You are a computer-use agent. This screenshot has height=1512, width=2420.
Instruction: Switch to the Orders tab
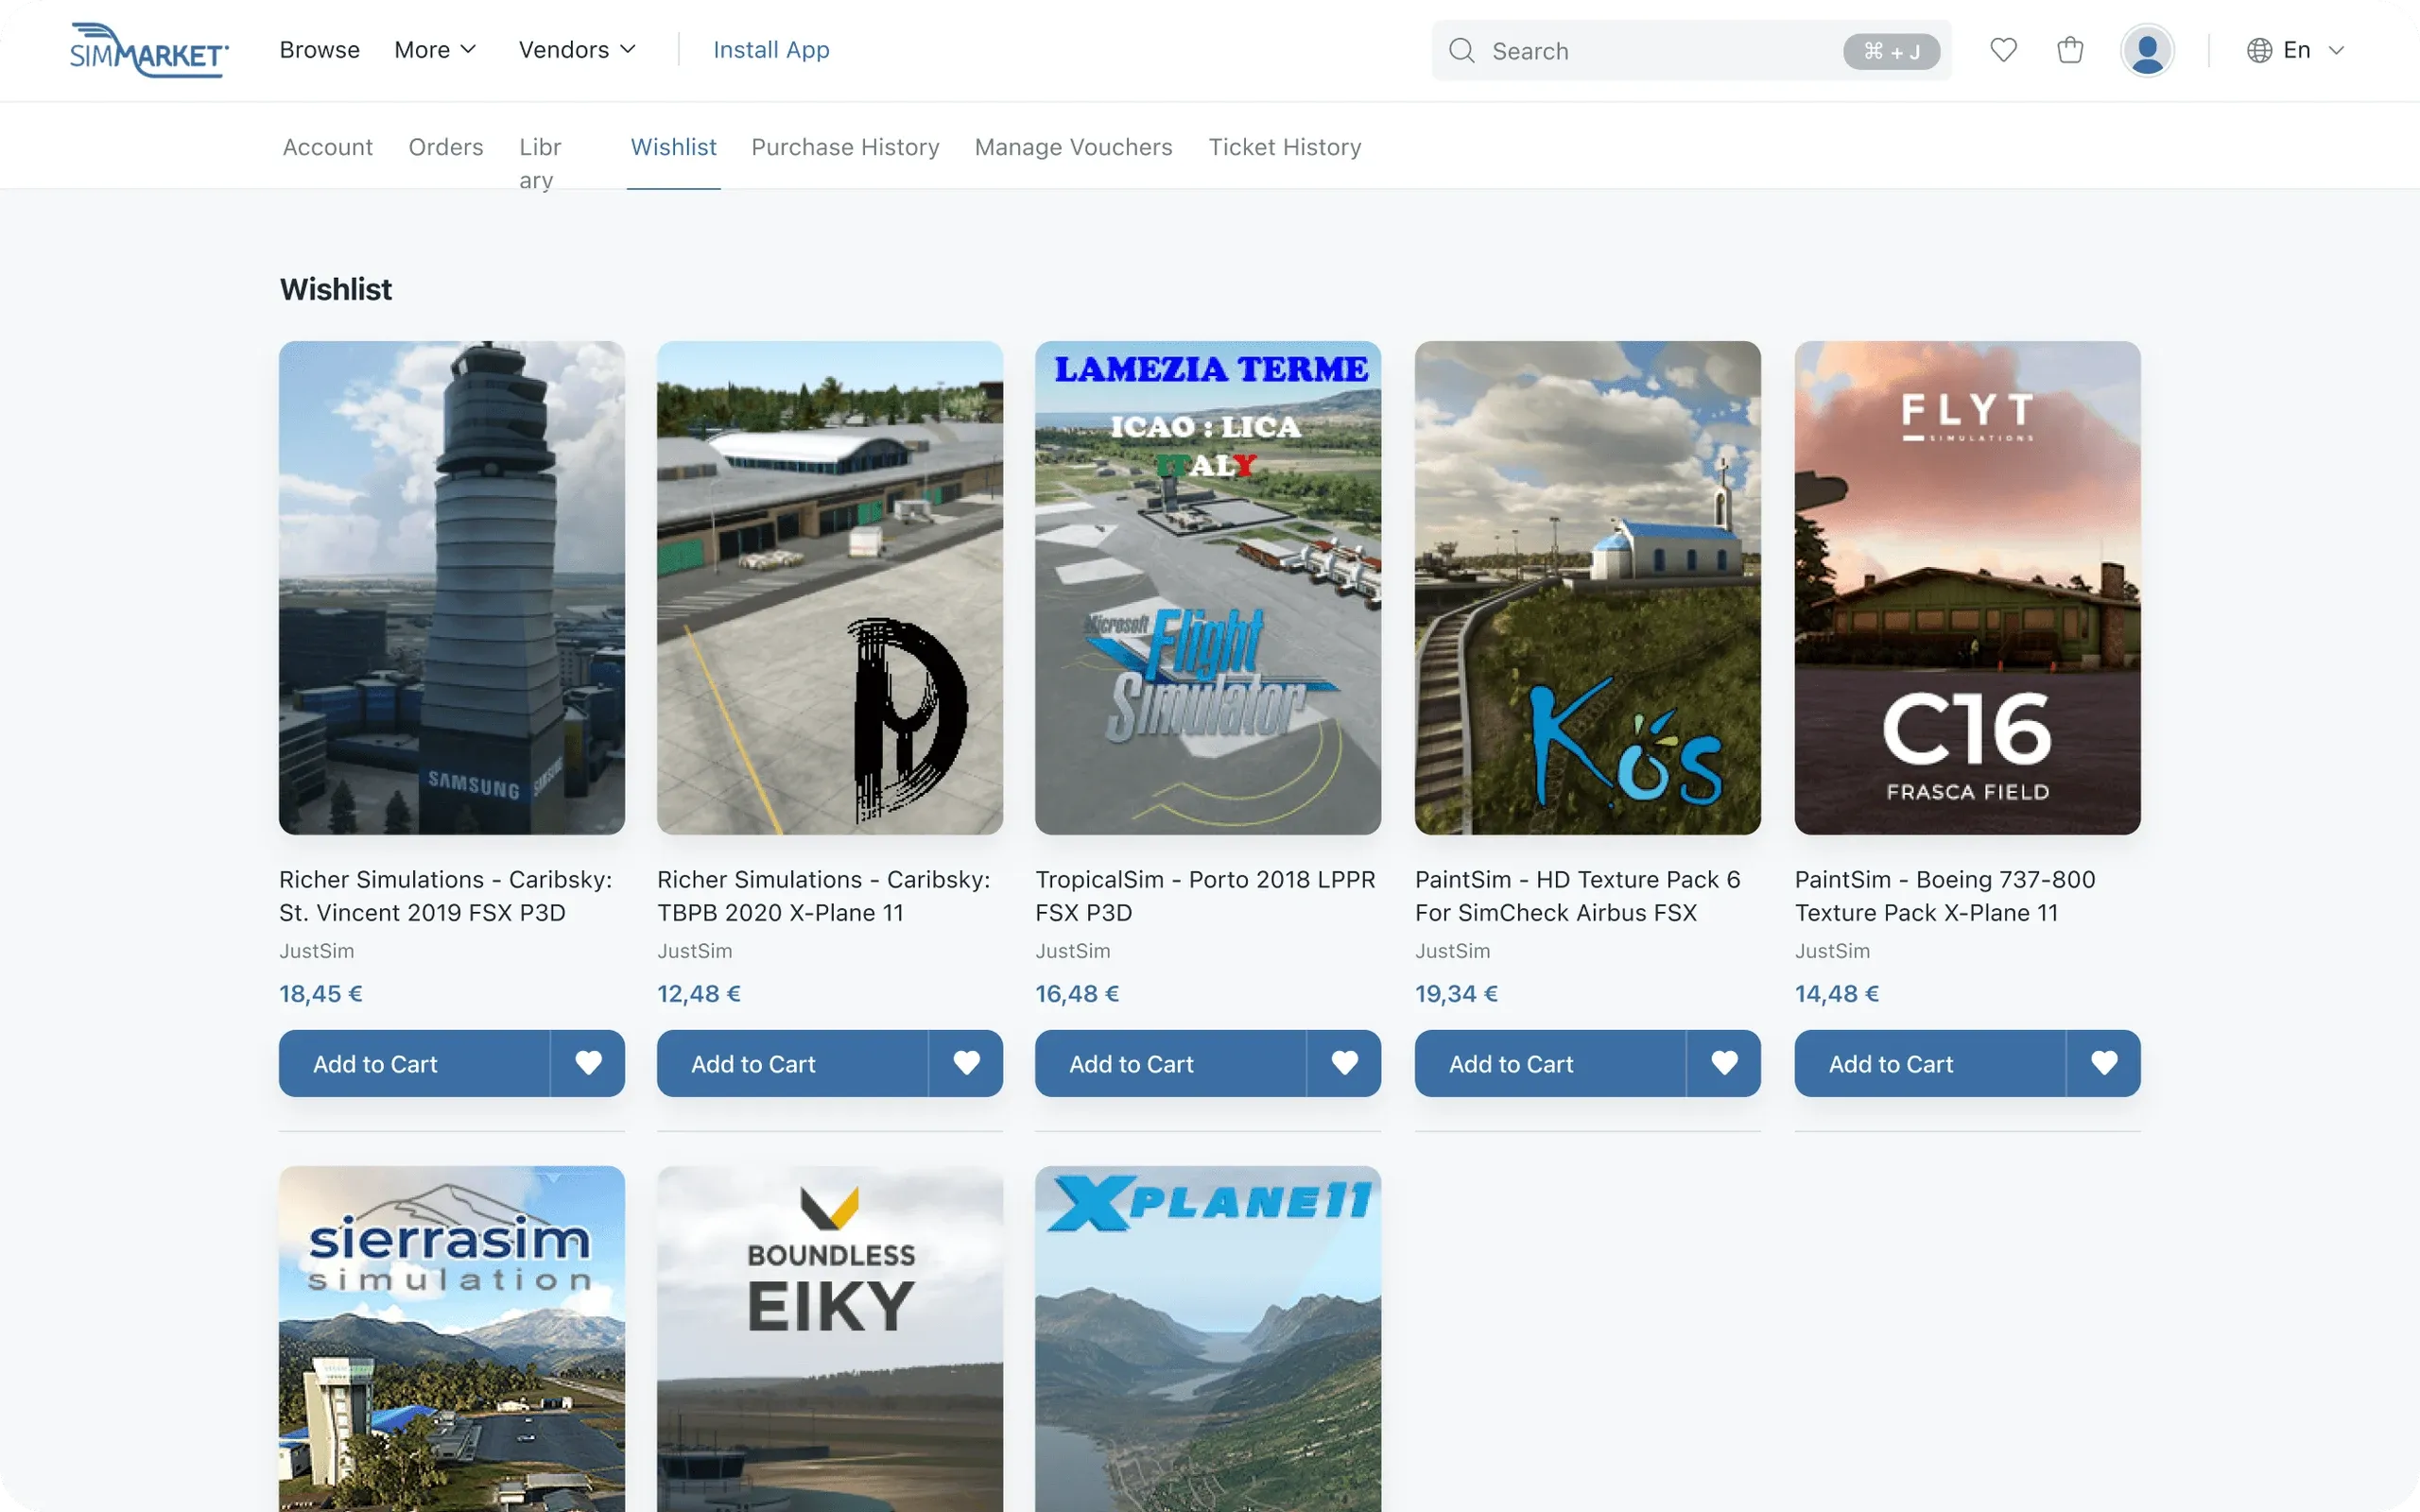(x=445, y=147)
